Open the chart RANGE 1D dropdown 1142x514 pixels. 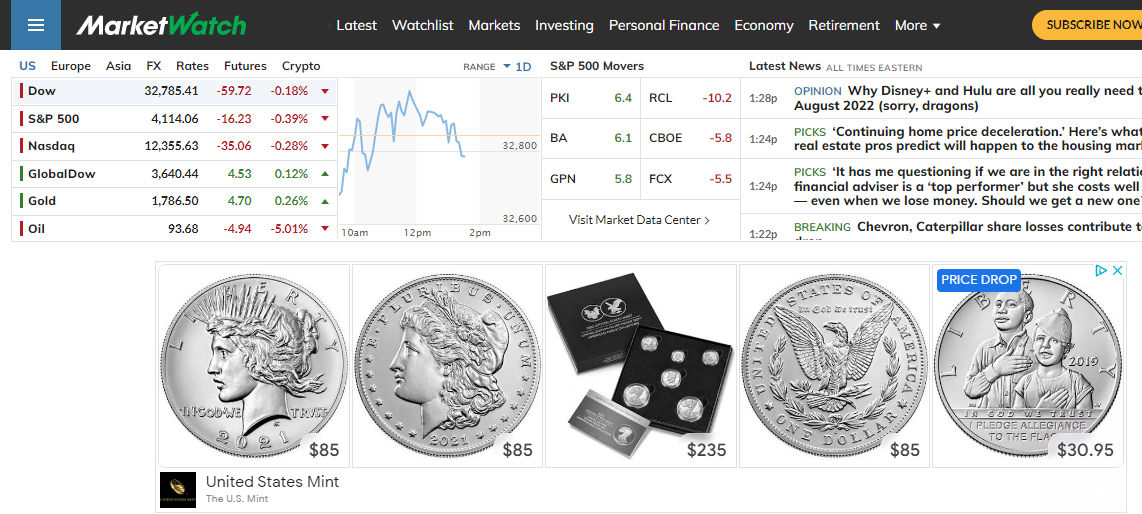(x=517, y=66)
